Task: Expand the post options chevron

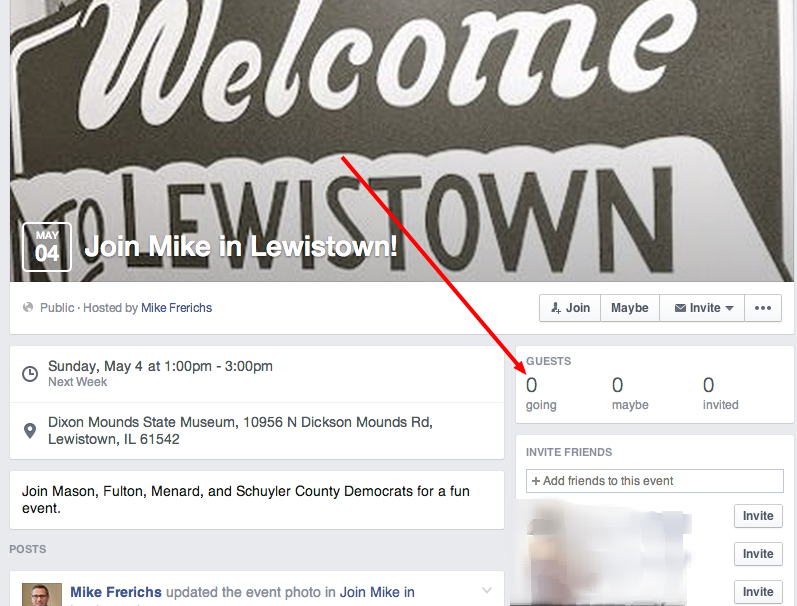Action: [x=486, y=590]
